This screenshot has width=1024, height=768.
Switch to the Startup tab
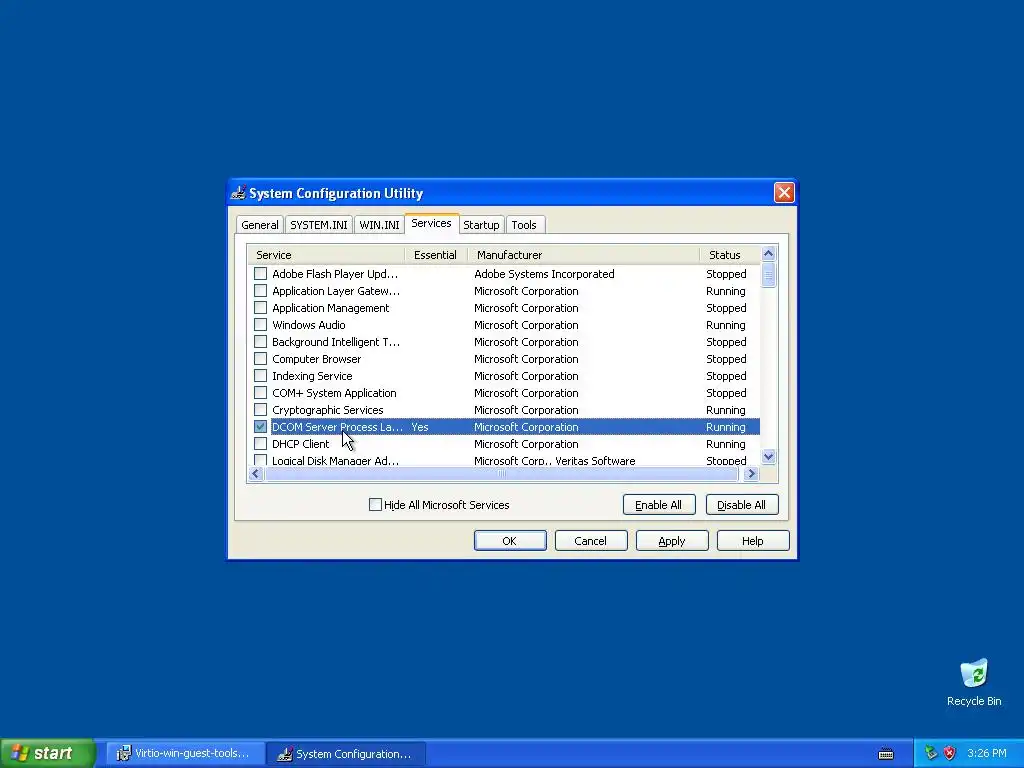pyautogui.click(x=481, y=225)
